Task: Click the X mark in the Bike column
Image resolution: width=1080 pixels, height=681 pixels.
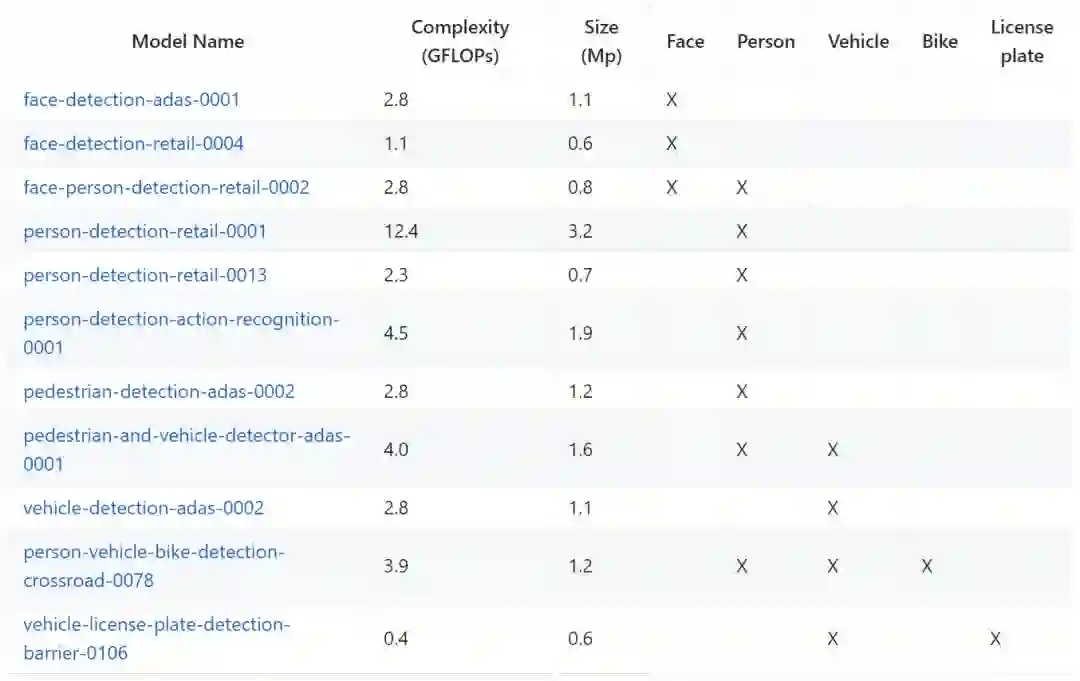Action: point(927,567)
